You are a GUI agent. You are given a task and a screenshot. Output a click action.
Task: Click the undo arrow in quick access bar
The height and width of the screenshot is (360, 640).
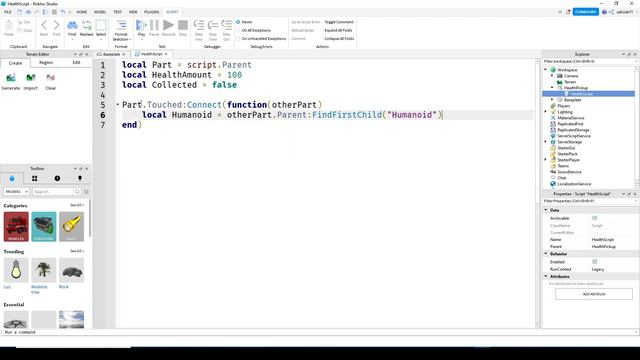click(x=63, y=12)
